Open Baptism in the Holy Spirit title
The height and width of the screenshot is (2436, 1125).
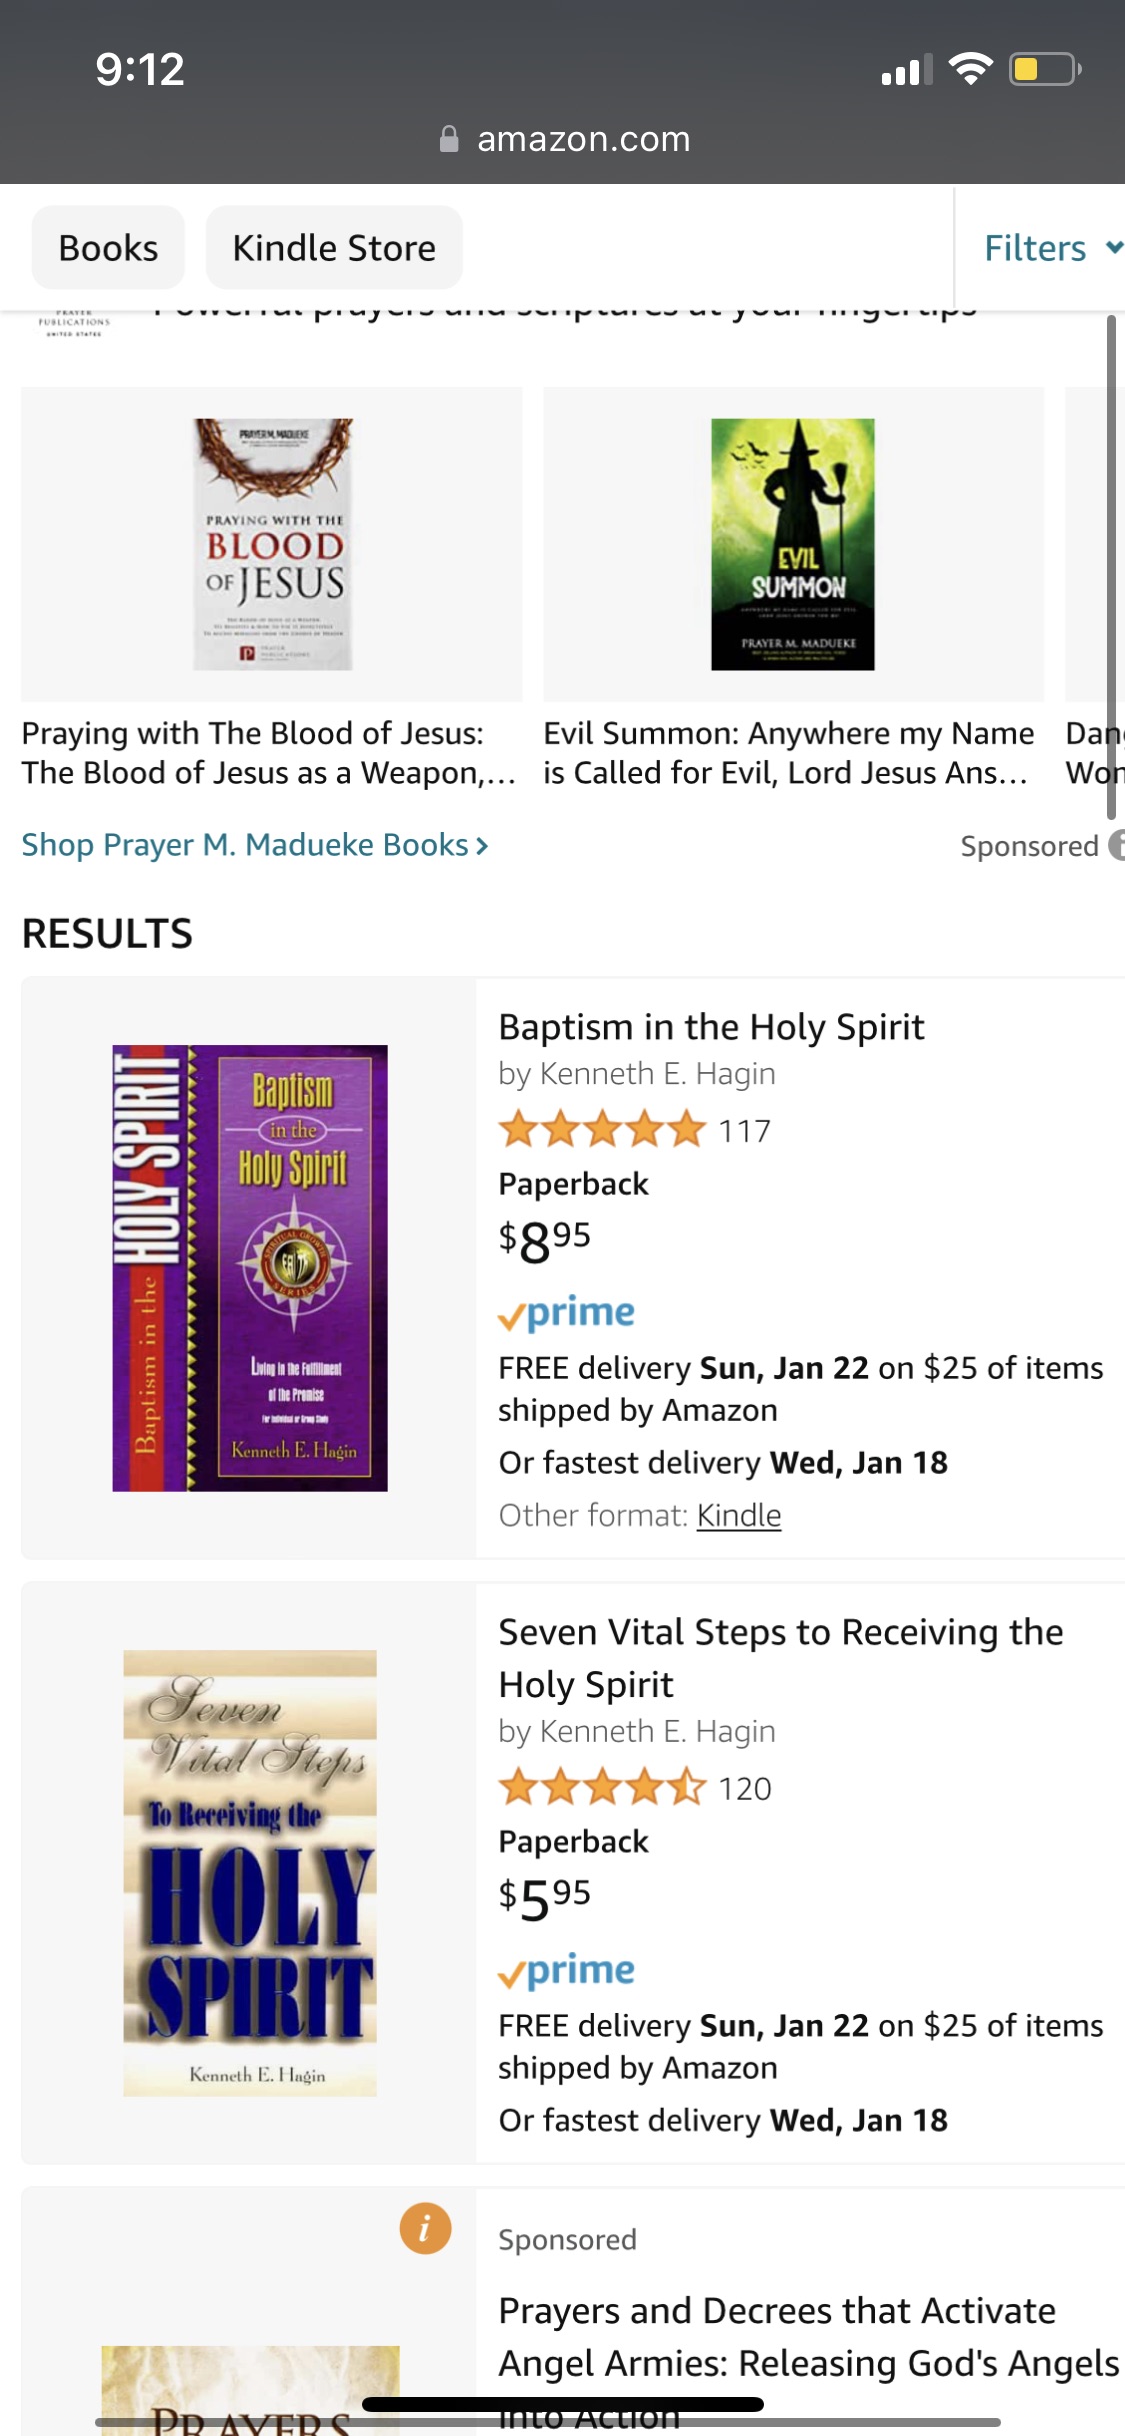point(711,1027)
